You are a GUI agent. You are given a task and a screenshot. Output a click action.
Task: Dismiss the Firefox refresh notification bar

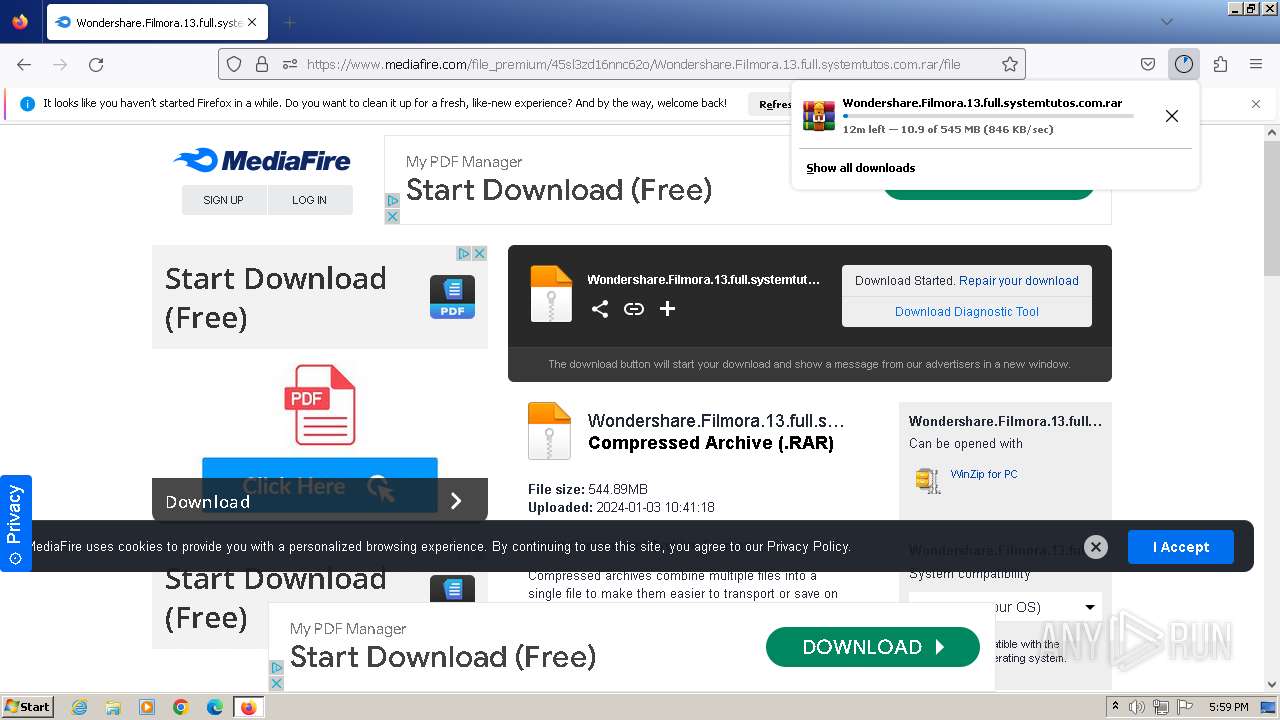click(1256, 103)
